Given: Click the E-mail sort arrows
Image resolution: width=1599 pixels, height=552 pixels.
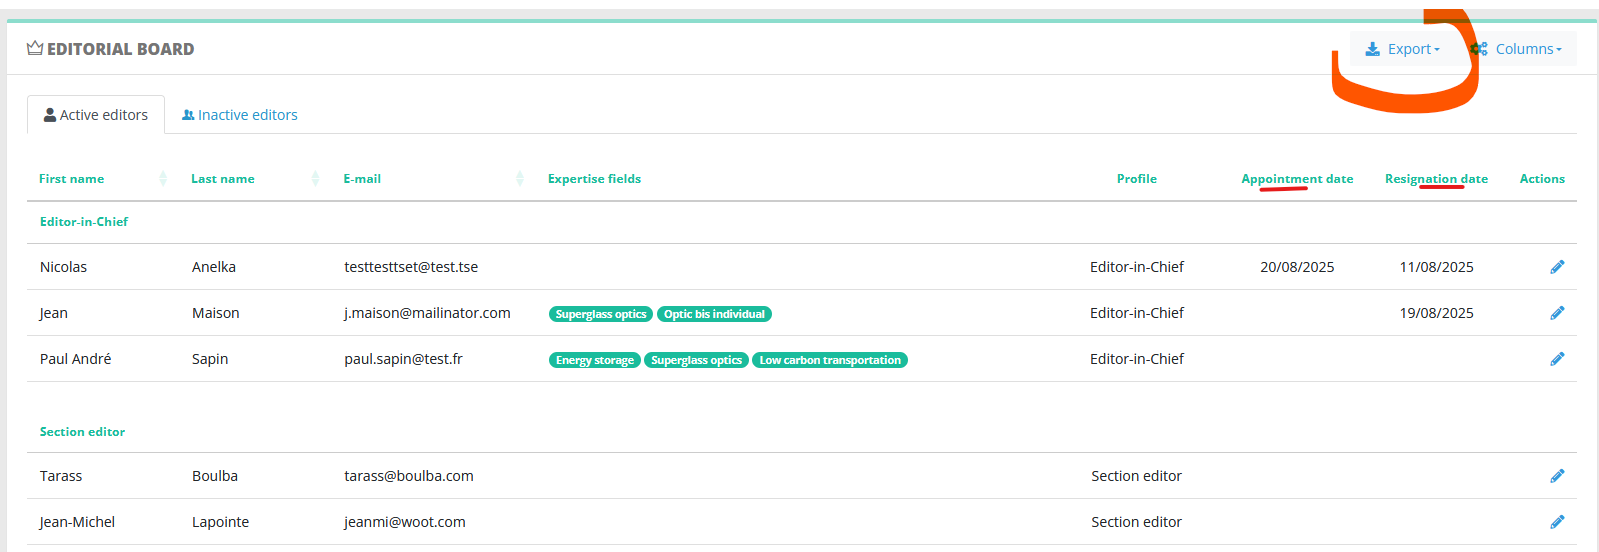Looking at the screenshot, I should [x=520, y=179].
